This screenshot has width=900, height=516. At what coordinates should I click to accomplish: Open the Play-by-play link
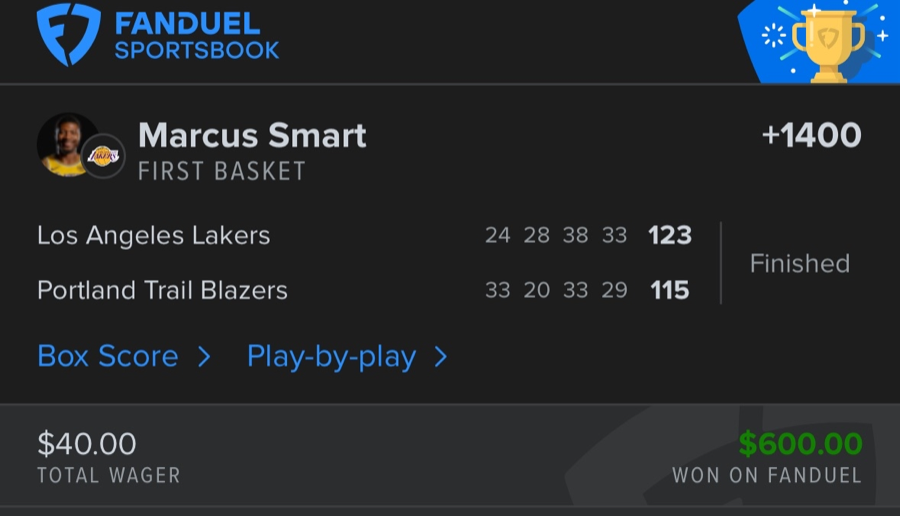[331, 356]
